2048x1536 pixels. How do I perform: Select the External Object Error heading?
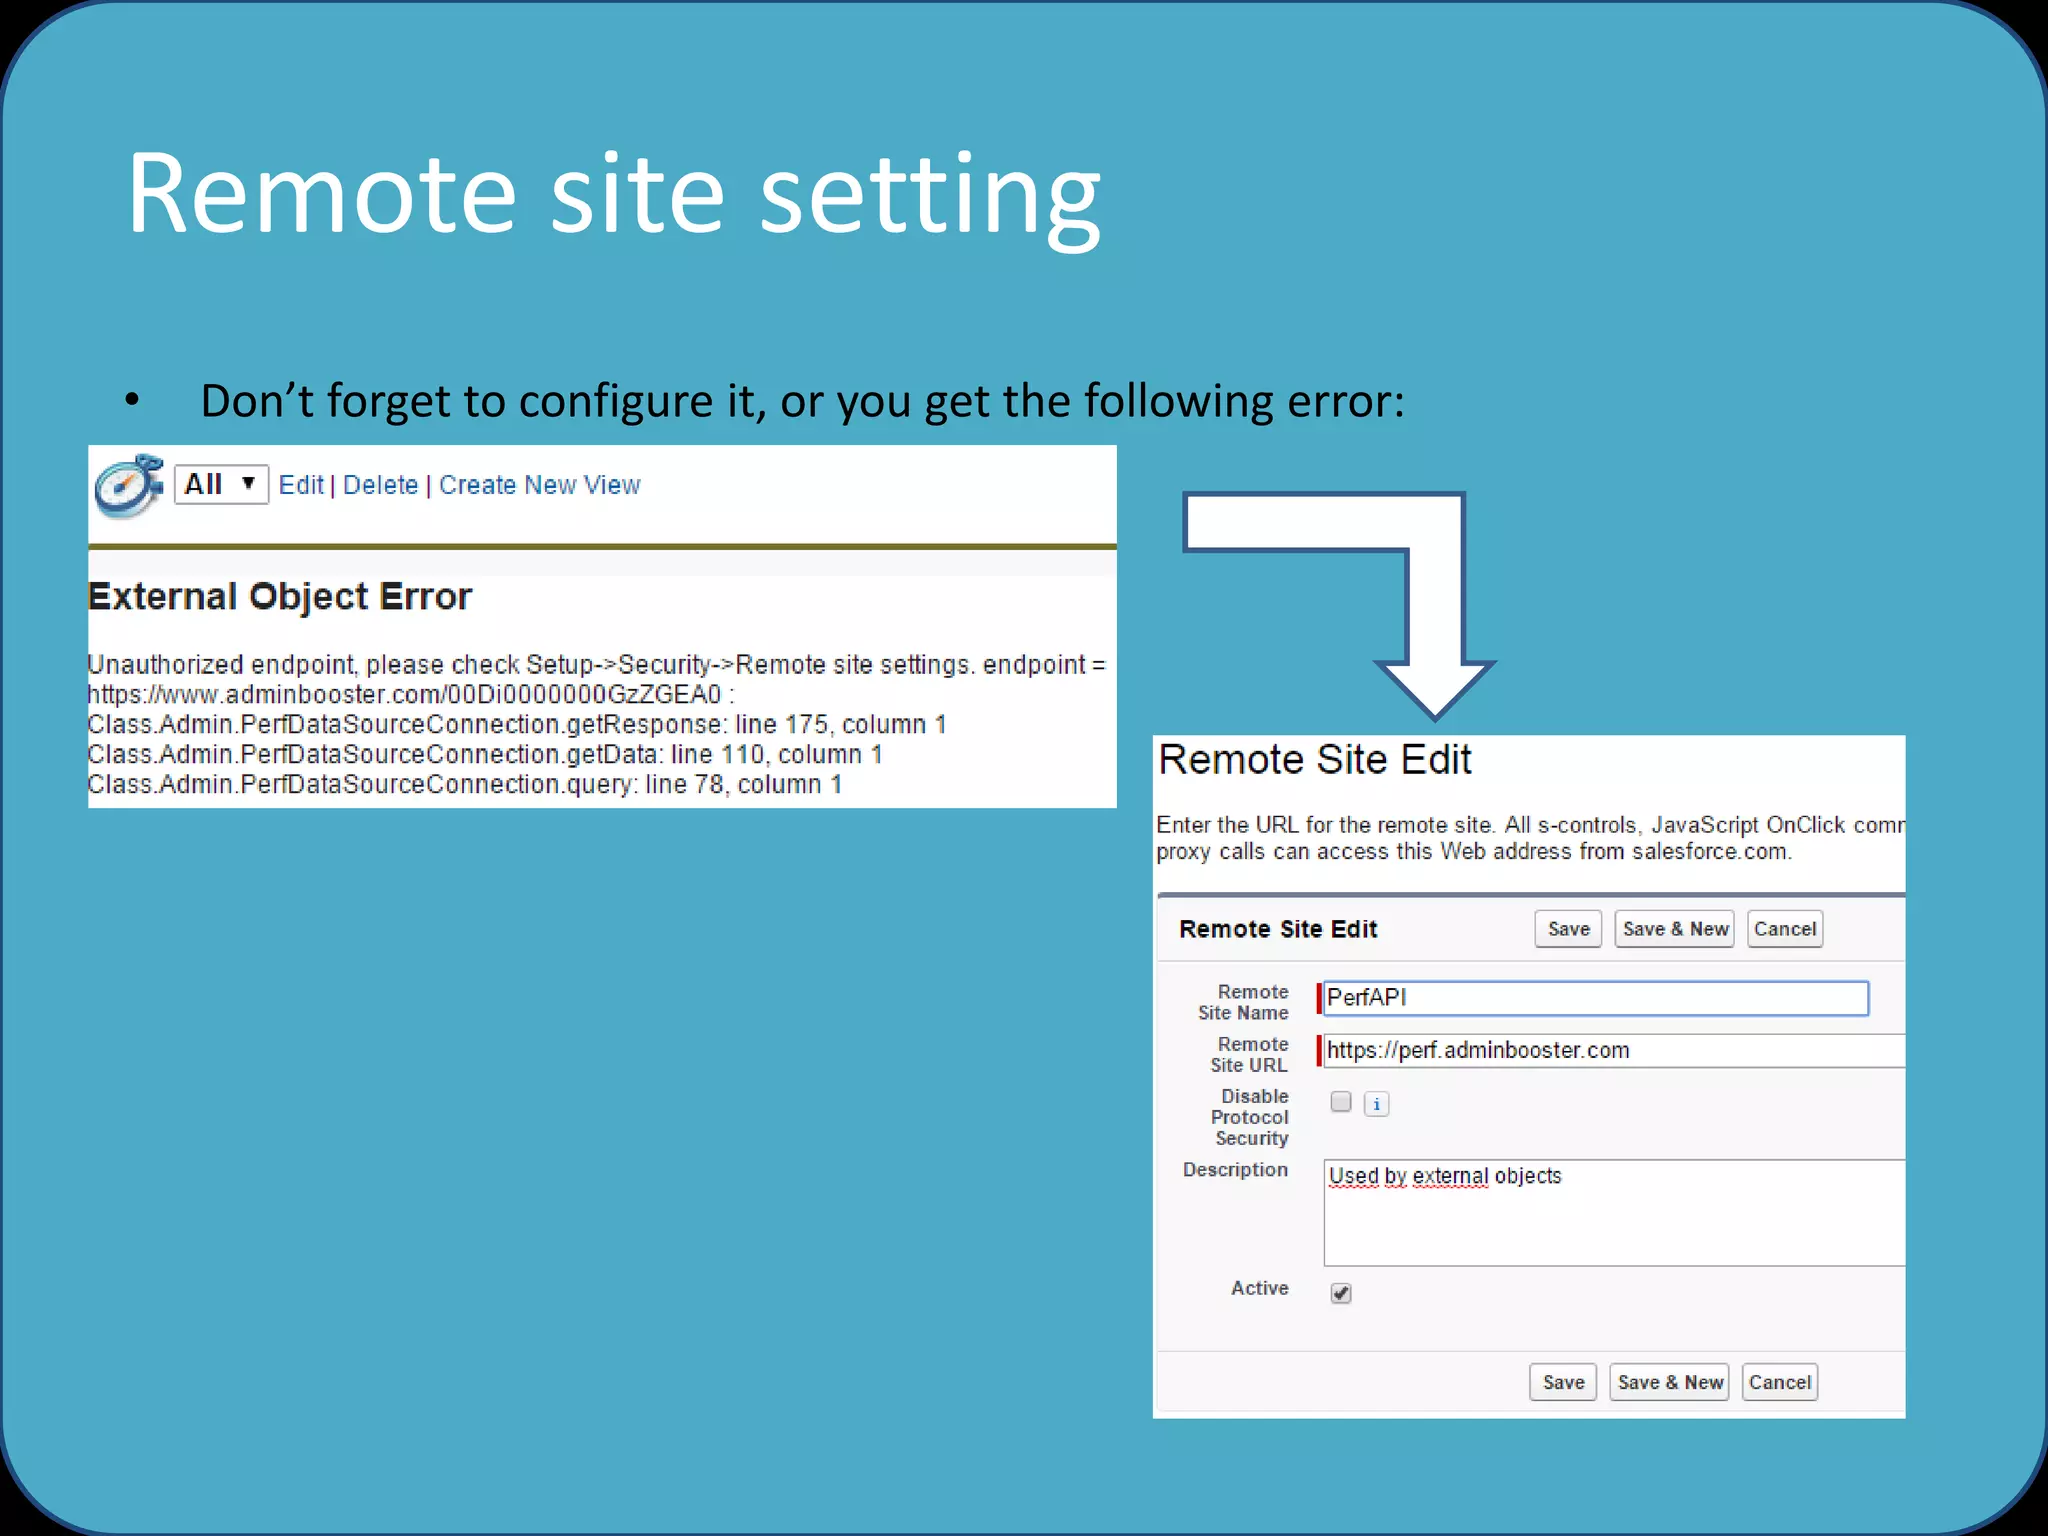[x=280, y=597]
